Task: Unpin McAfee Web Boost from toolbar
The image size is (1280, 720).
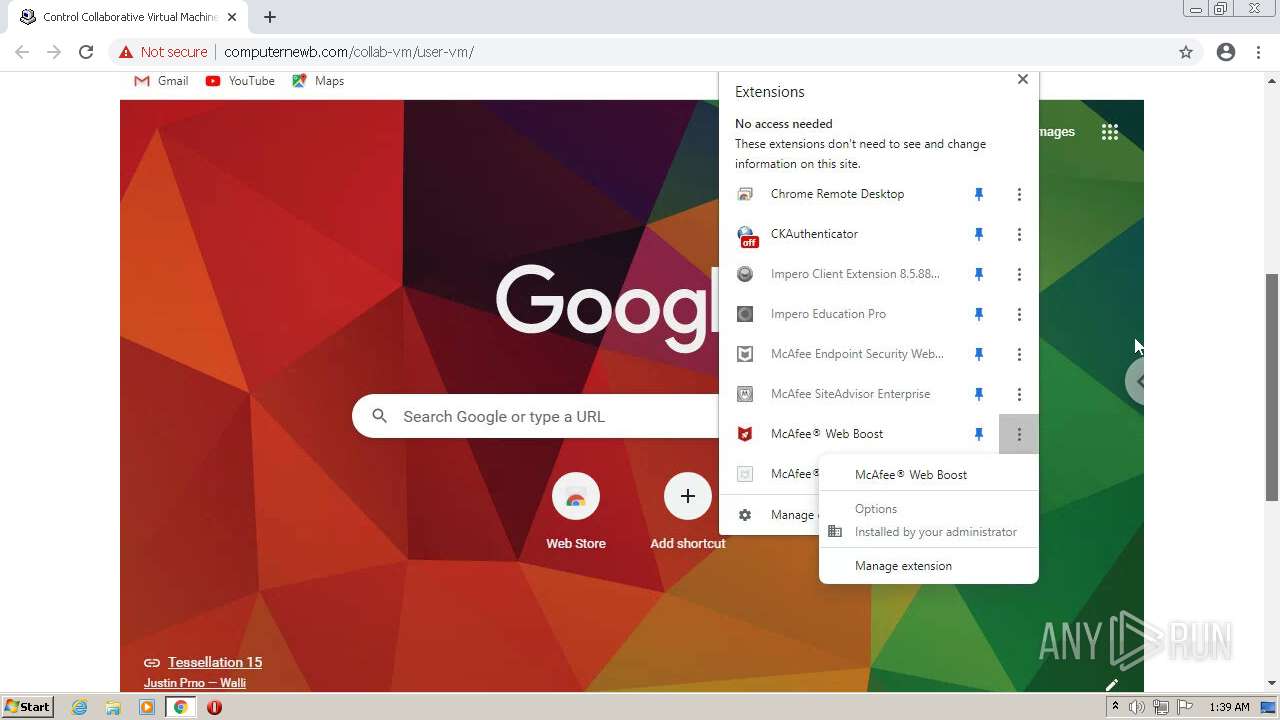Action: coord(979,434)
